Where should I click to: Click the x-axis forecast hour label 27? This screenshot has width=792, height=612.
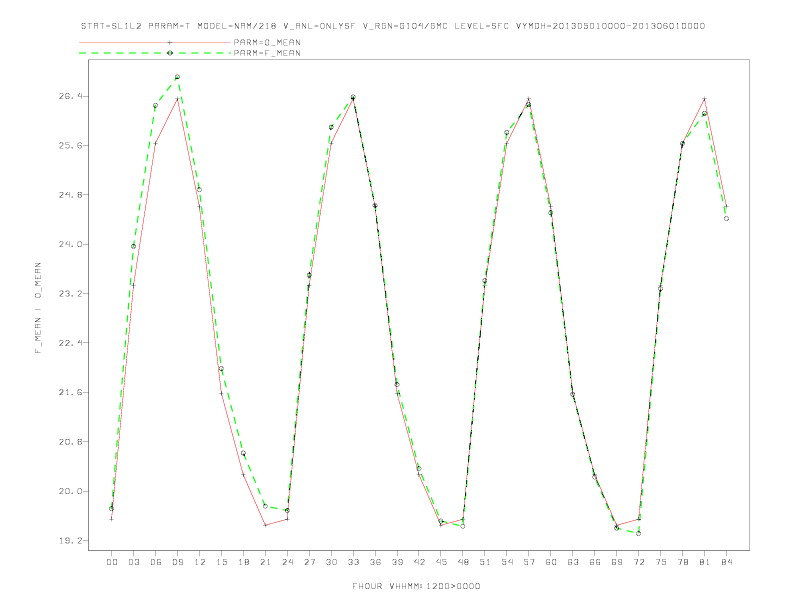pyautogui.click(x=309, y=562)
